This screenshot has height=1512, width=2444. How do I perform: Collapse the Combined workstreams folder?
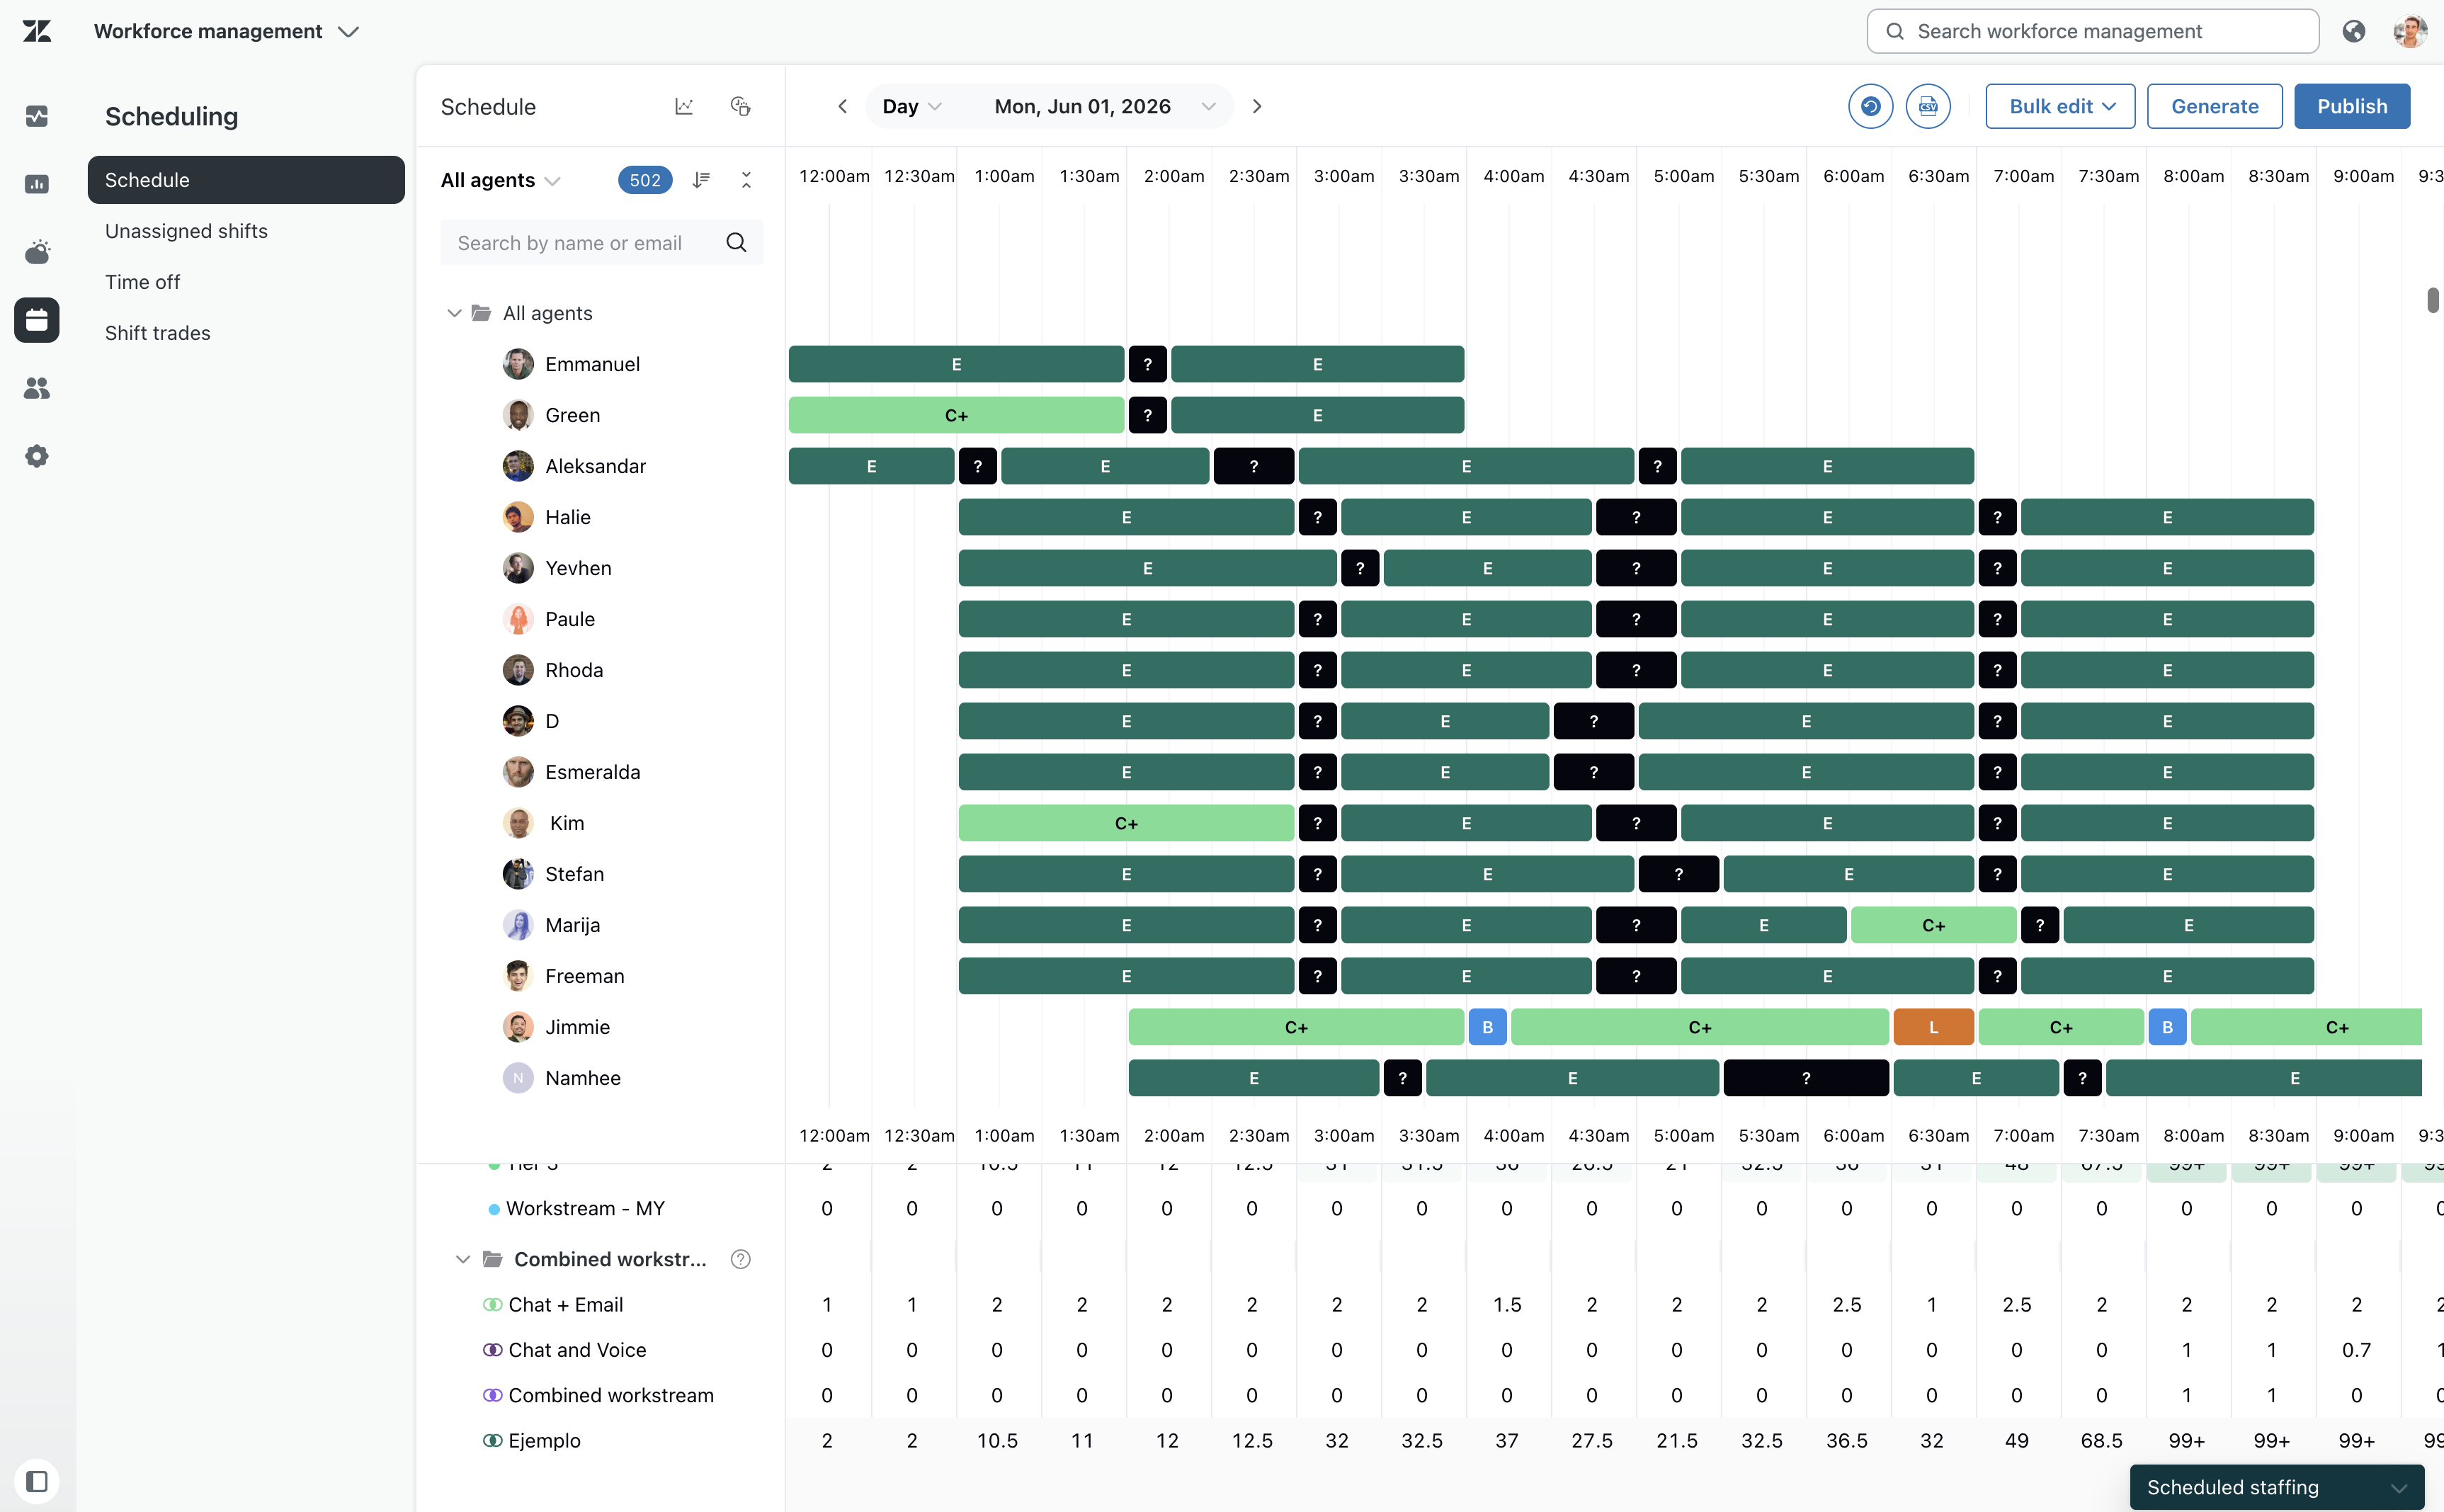[463, 1259]
